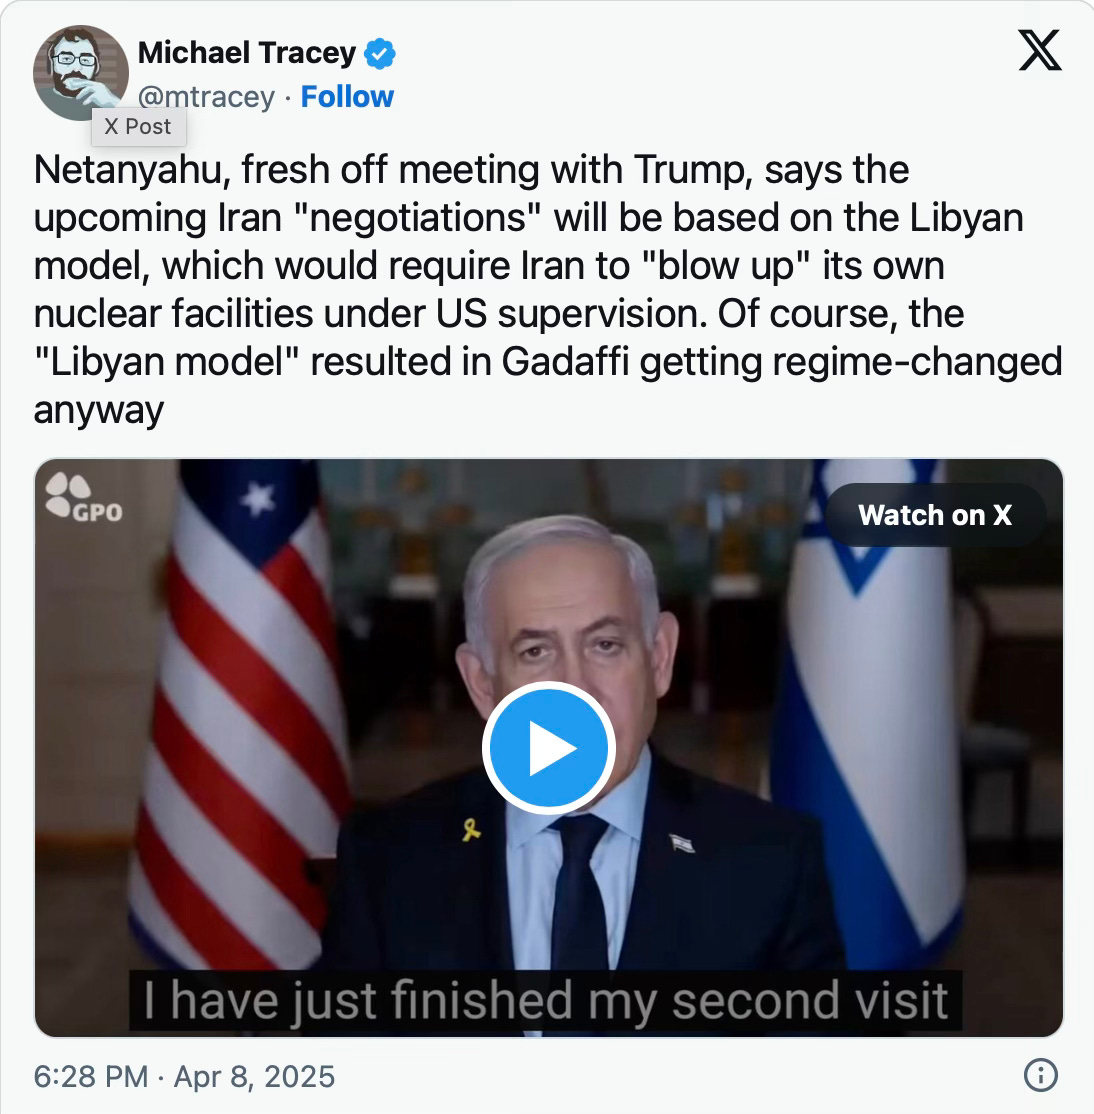Click the blue verified checkmark badge
Image resolution: width=1094 pixels, height=1114 pixels.
coord(379,53)
